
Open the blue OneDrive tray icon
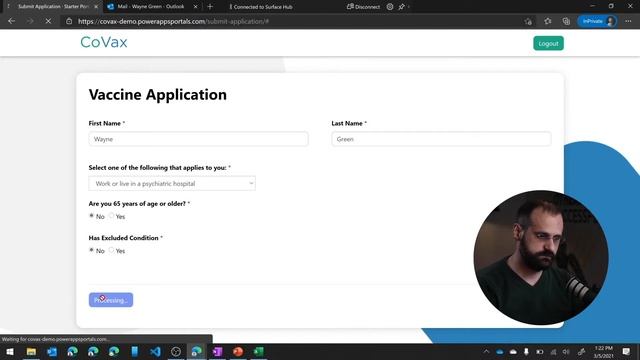[500, 351]
